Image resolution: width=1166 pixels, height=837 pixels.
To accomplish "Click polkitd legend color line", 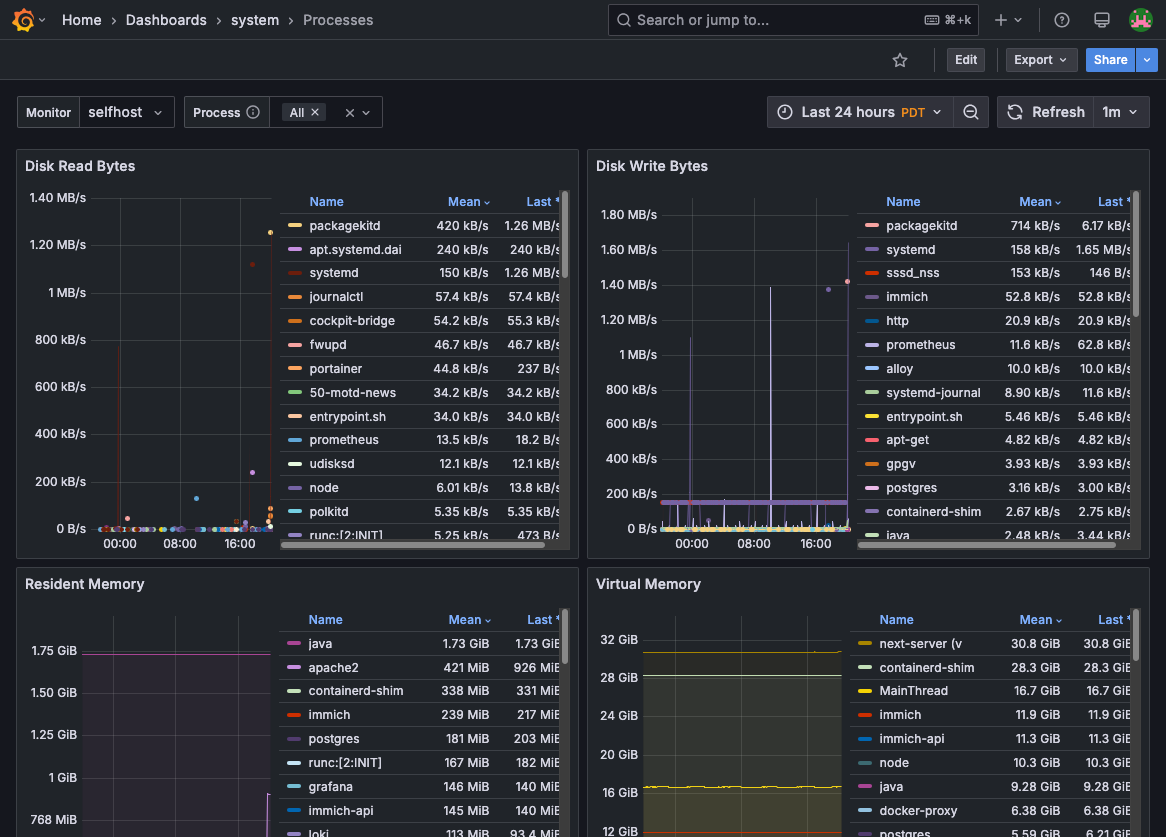I will pyautogui.click(x=295, y=511).
